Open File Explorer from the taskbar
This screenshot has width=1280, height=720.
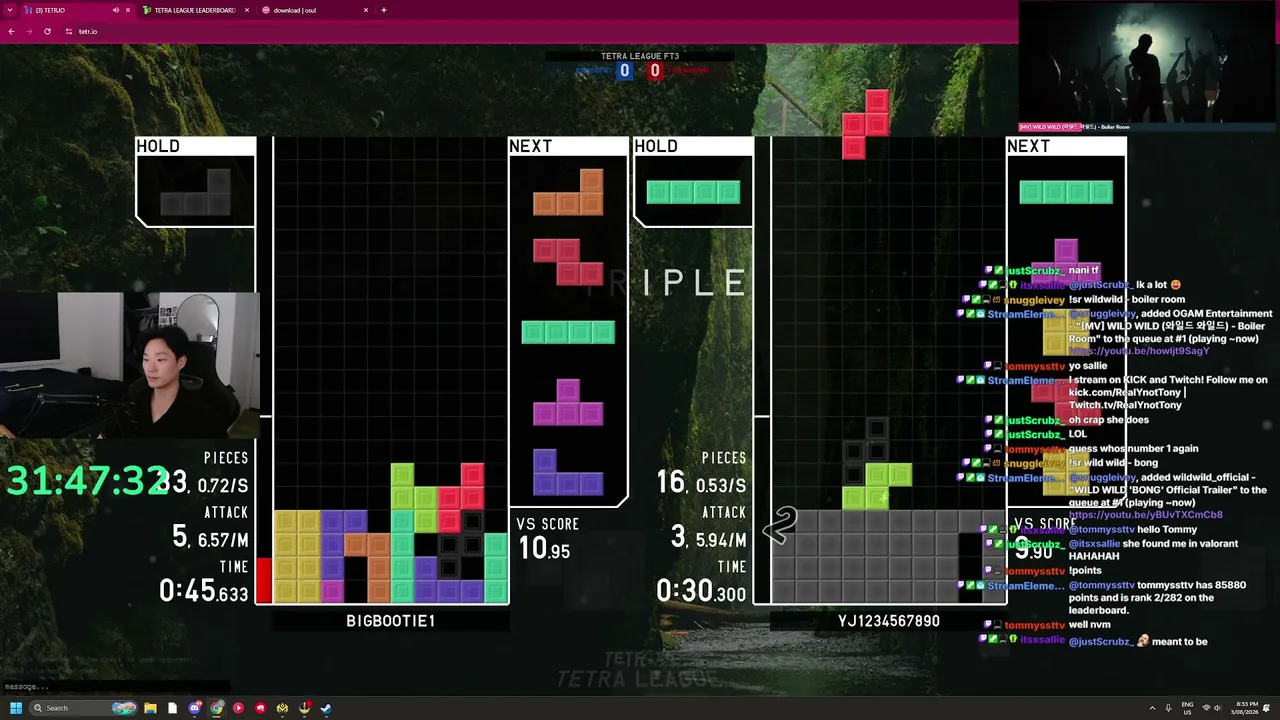150,708
